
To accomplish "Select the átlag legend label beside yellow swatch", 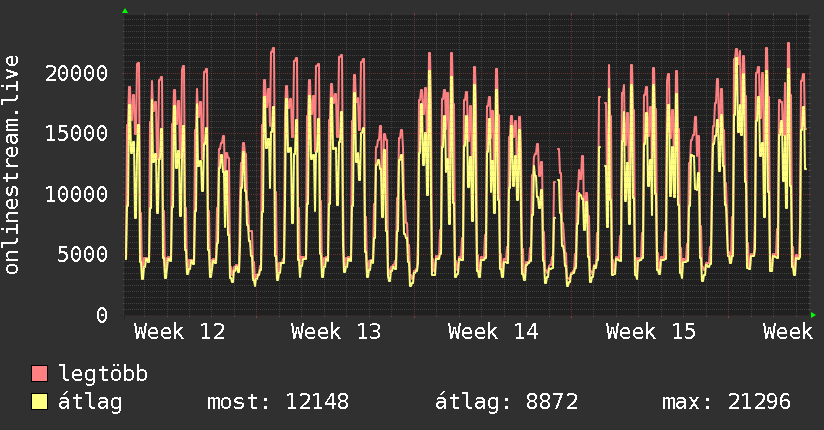I will click(x=90, y=402).
